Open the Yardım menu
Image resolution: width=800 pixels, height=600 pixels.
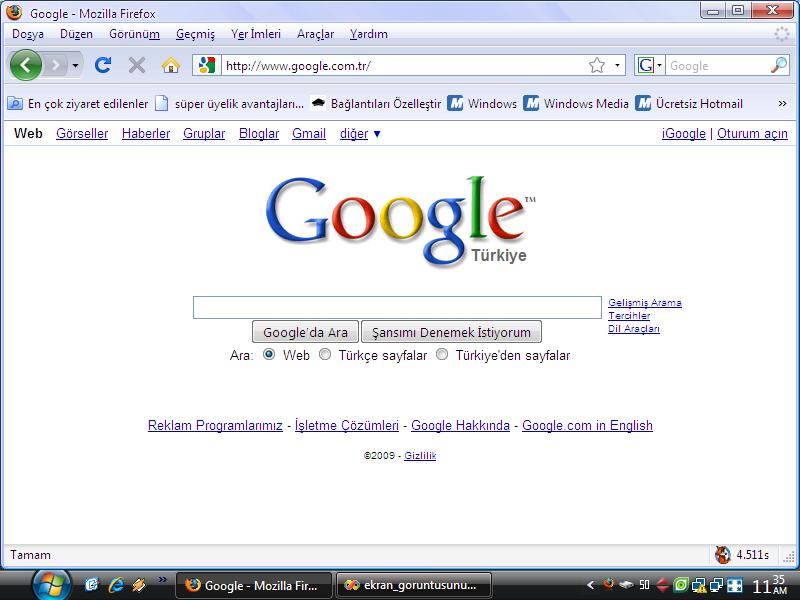(x=368, y=34)
